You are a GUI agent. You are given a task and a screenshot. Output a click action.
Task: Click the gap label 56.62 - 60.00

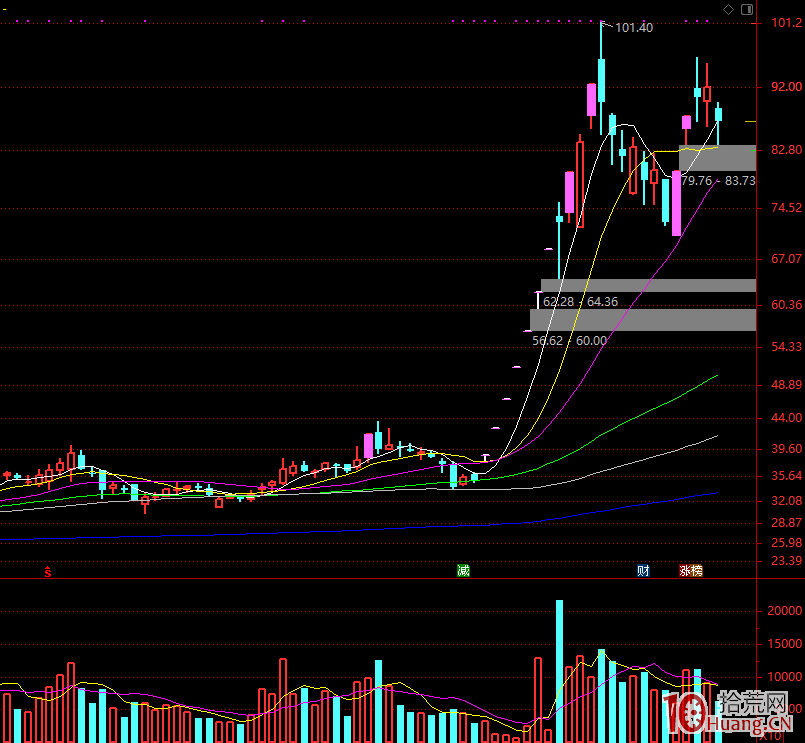(x=569, y=340)
